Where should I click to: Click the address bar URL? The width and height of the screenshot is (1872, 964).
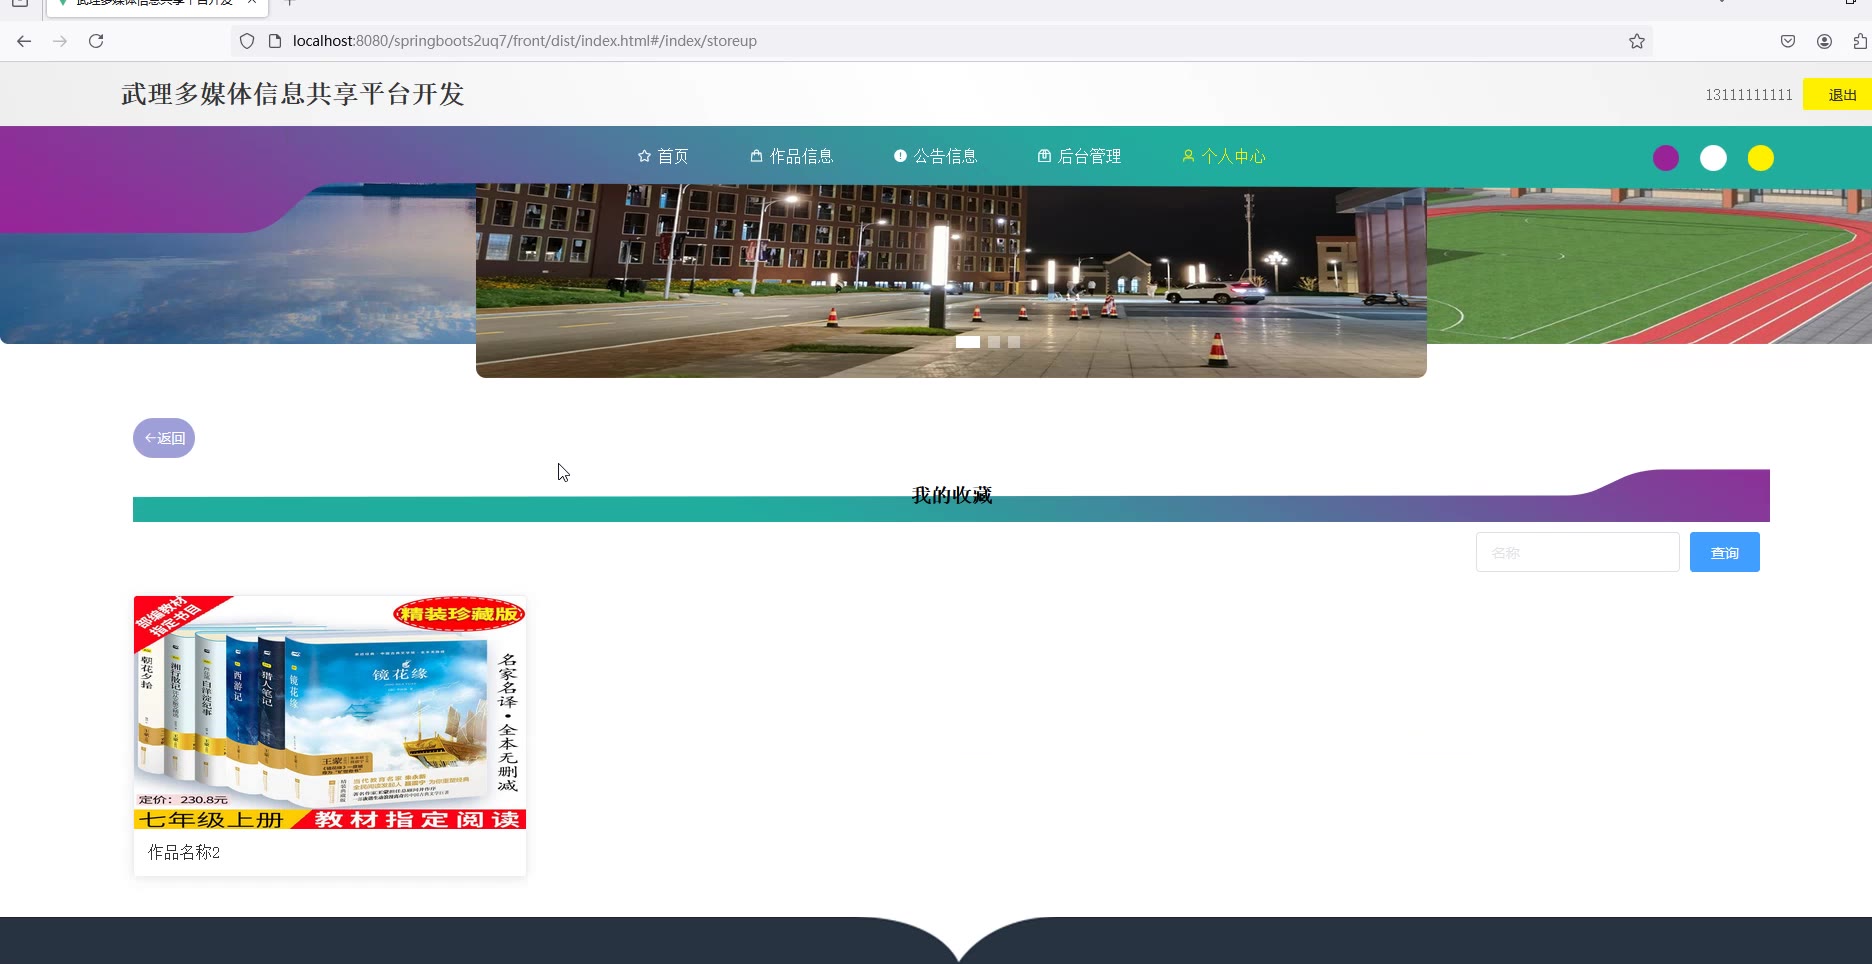[x=525, y=41]
